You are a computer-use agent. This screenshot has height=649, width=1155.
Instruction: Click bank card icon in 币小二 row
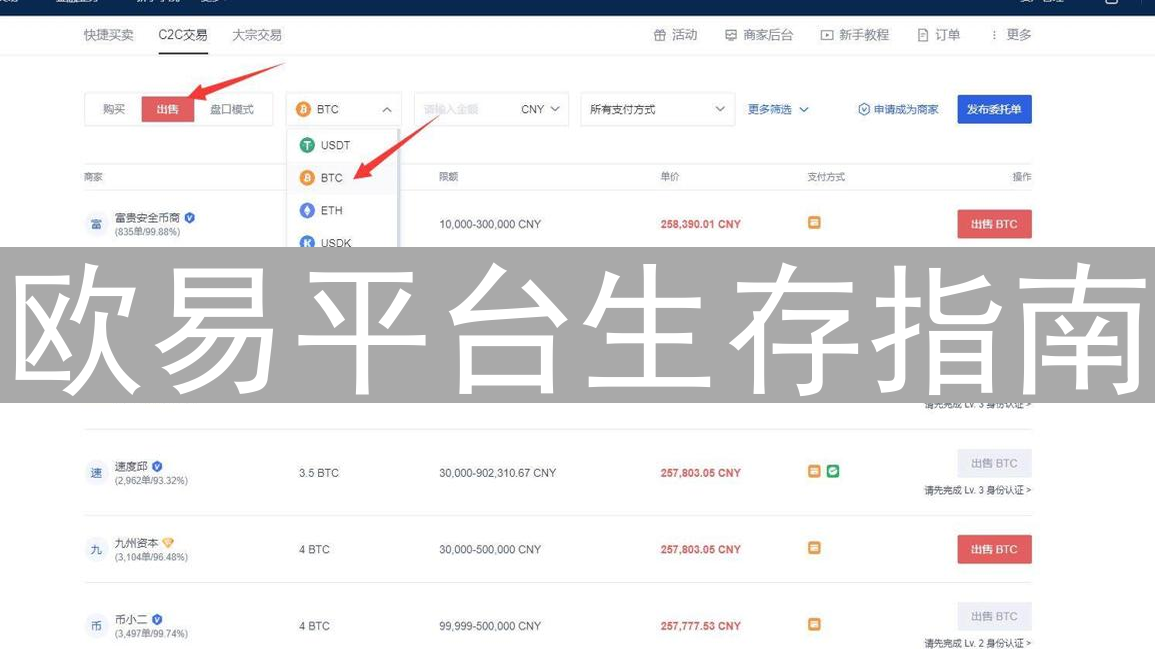pyautogui.click(x=814, y=624)
